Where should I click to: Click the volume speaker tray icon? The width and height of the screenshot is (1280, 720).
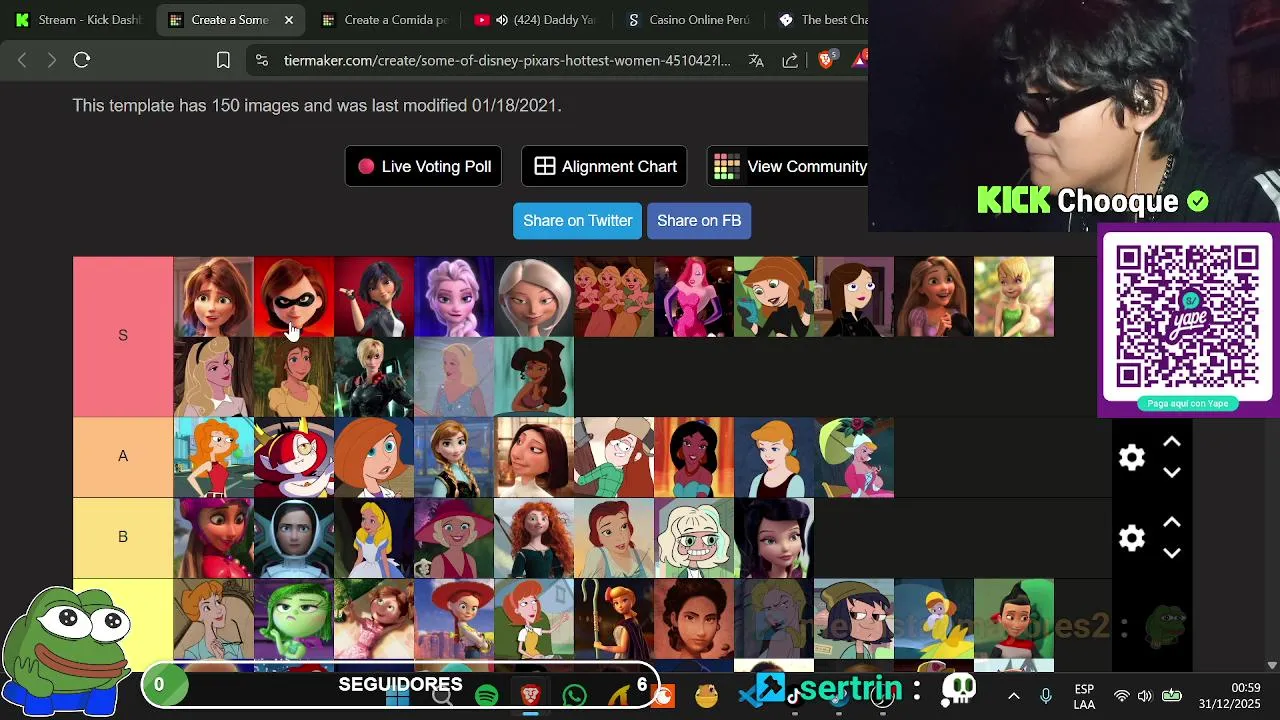coord(1145,696)
